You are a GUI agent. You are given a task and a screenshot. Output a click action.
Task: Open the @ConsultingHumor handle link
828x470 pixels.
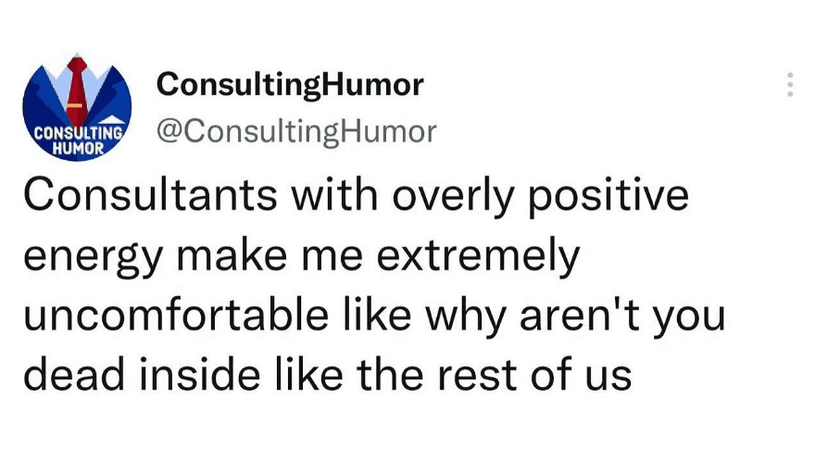click(297, 131)
